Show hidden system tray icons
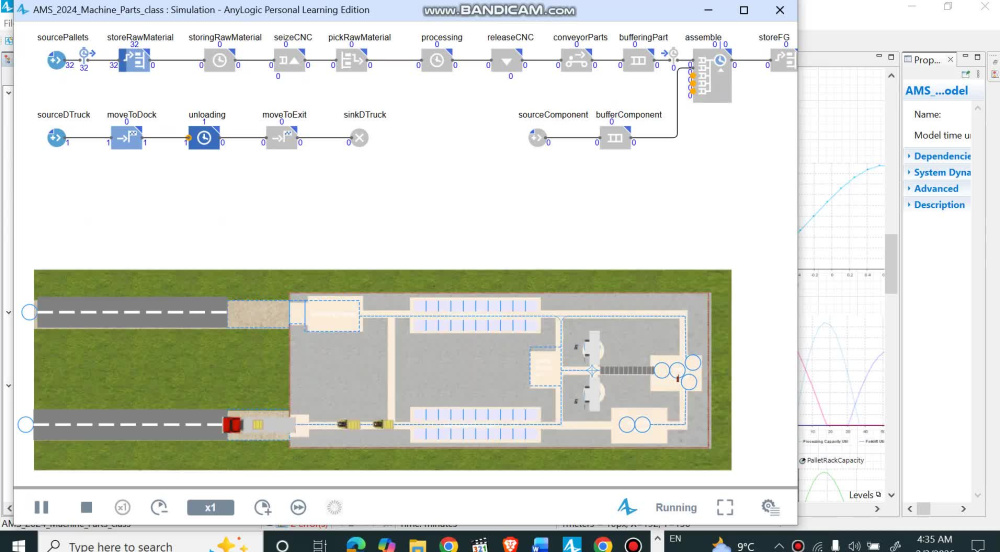The image size is (1000, 552). [x=779, y=546]
